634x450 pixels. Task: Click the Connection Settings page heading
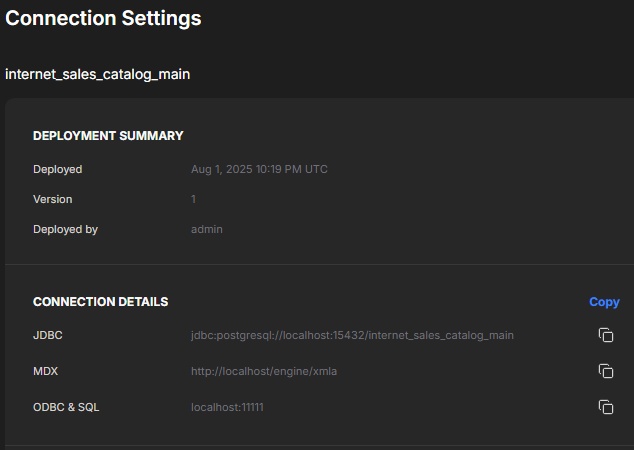(104, 18)
